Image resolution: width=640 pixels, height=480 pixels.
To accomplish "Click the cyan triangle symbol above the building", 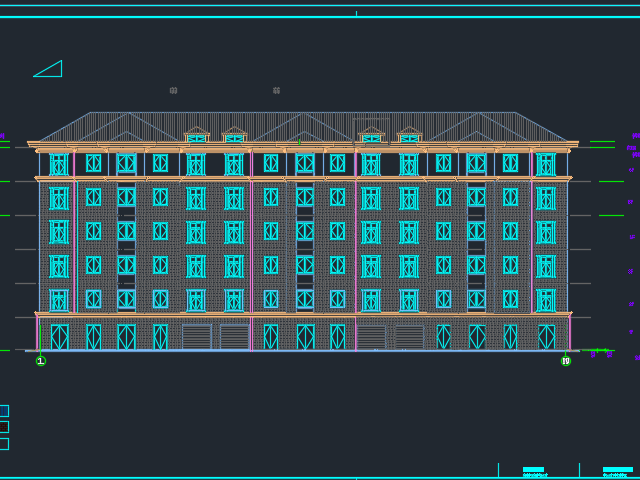I will pyautogui.click(x=50, y=70).
